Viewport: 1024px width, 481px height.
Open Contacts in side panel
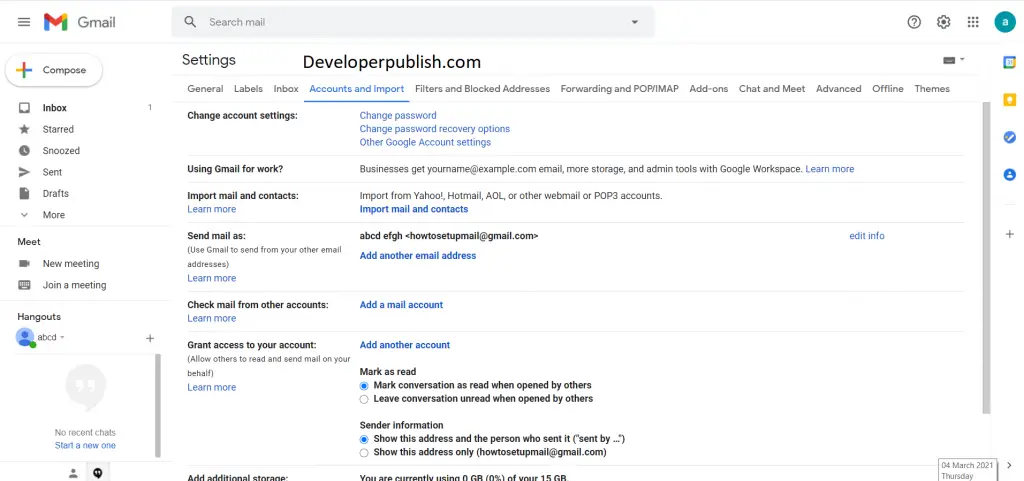pos(1010,175)
